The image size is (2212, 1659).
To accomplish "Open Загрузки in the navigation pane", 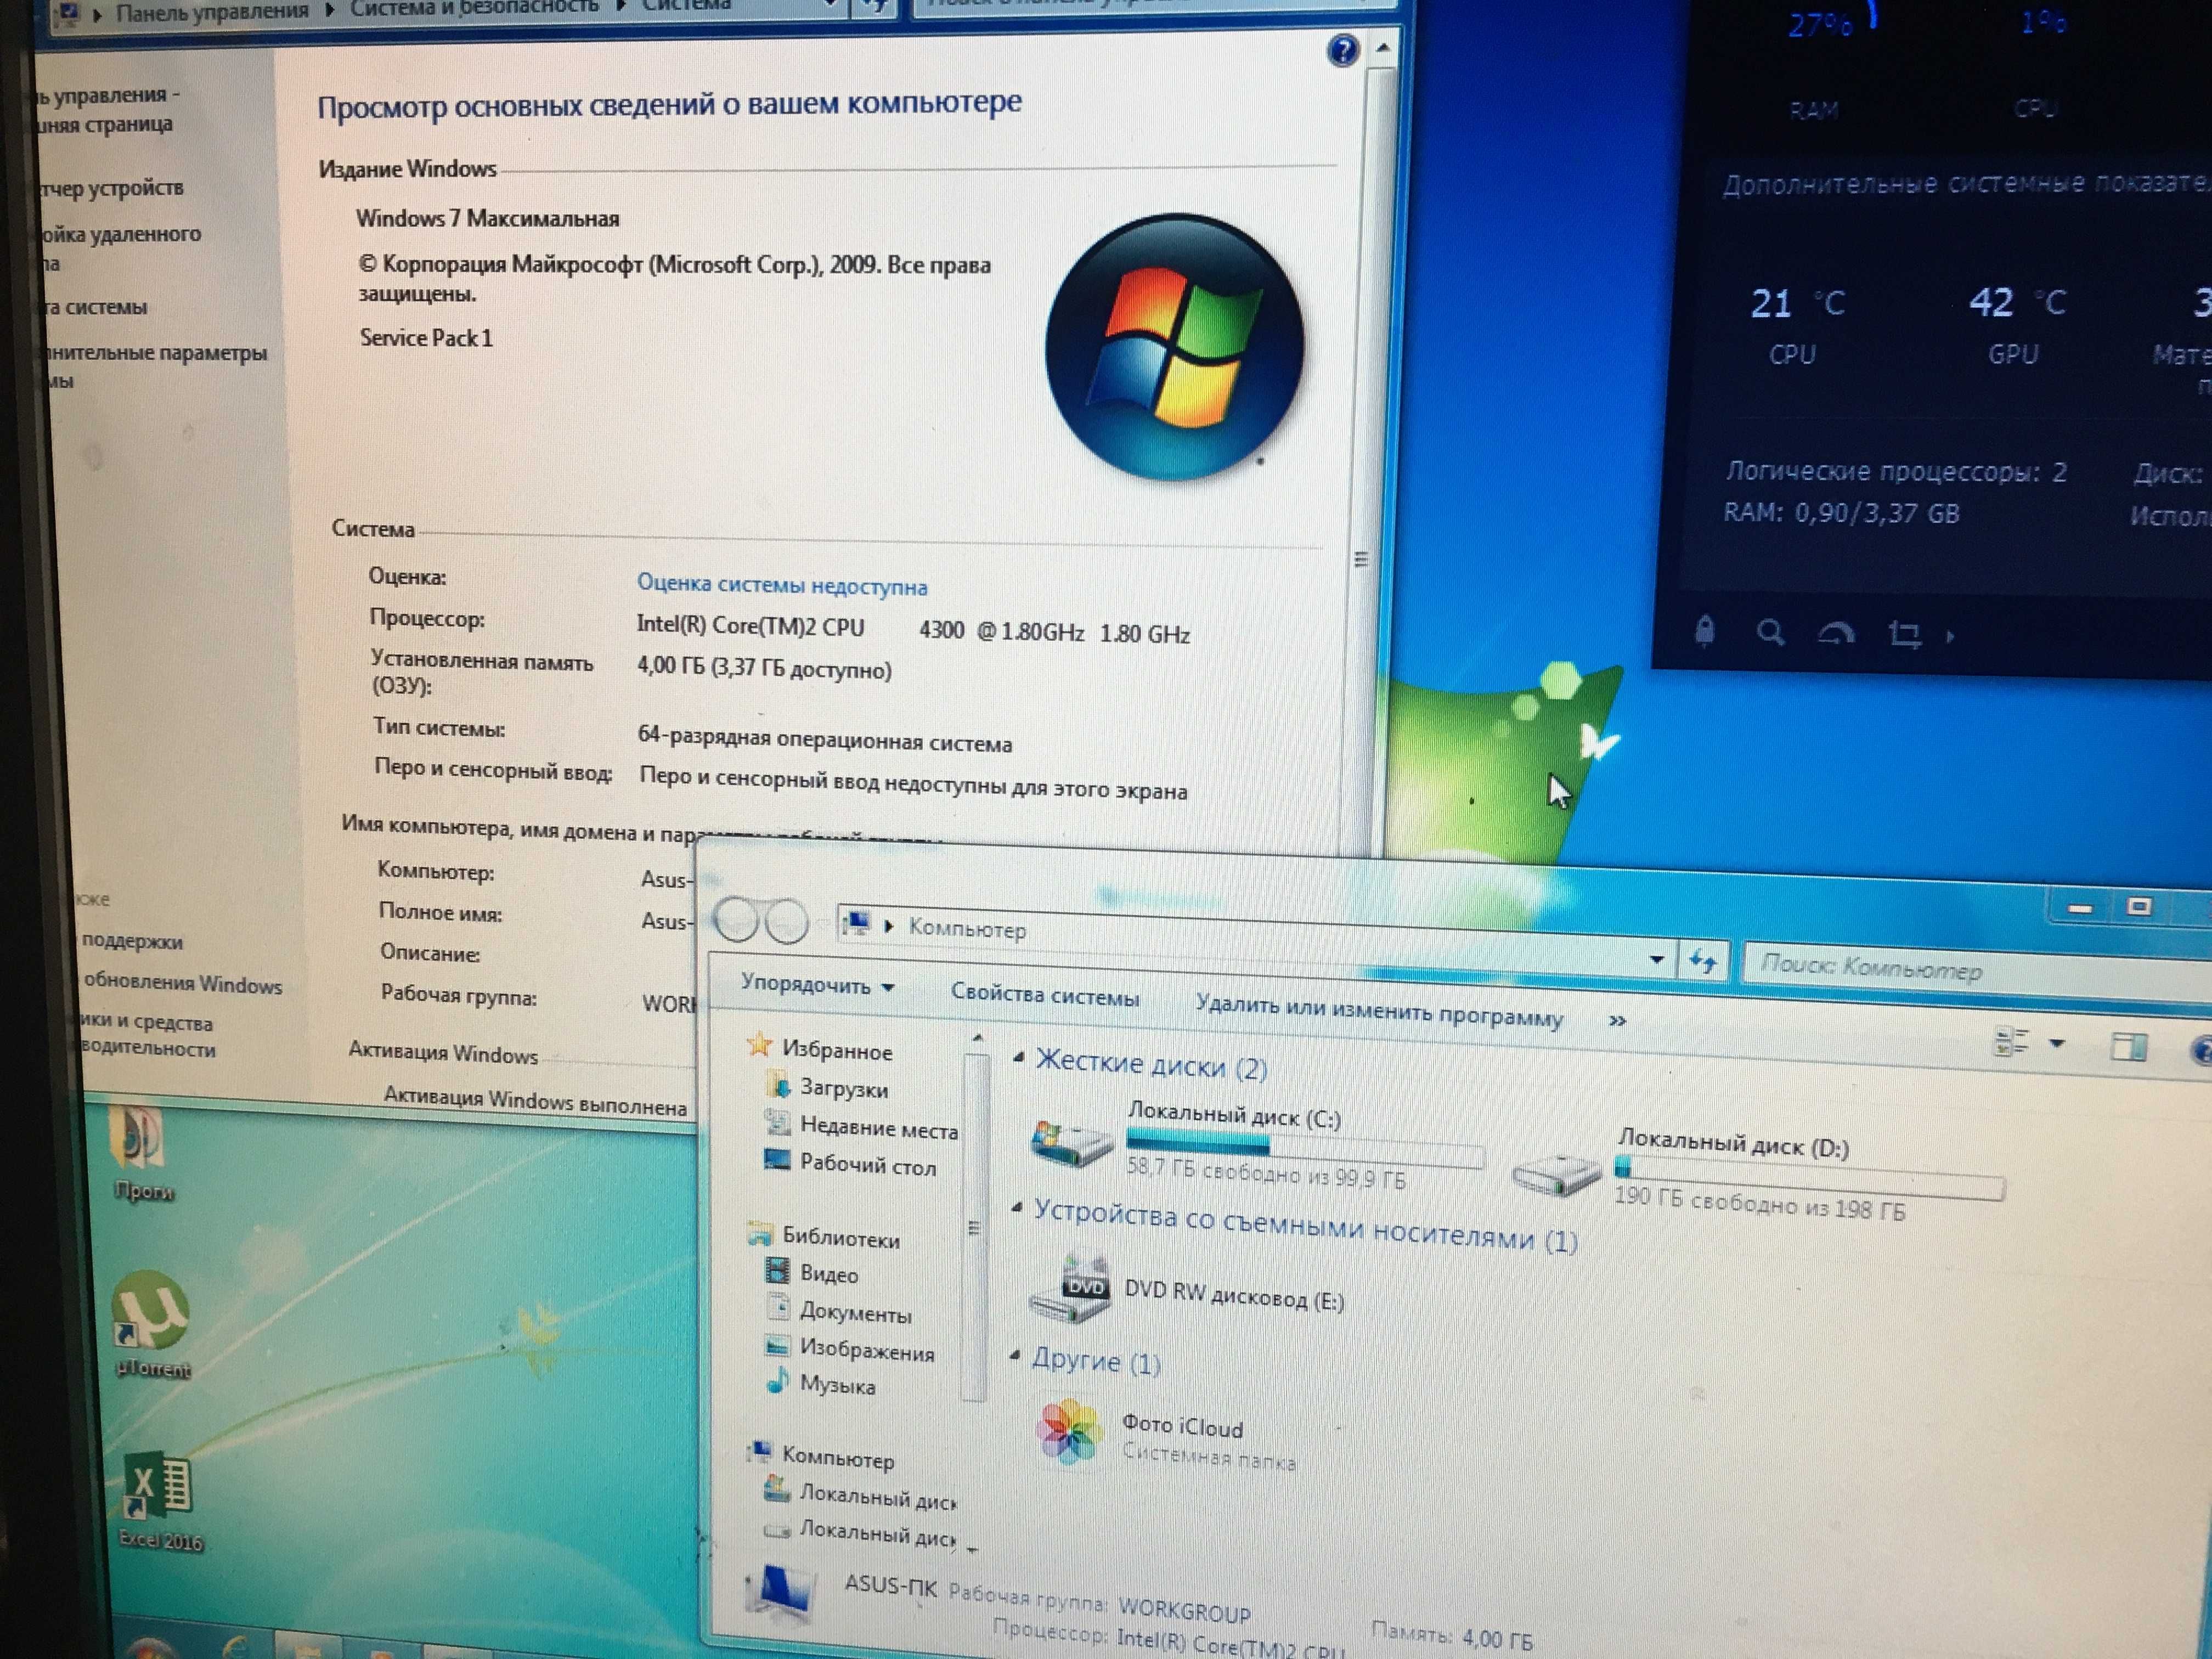I will click(843, 1088).
